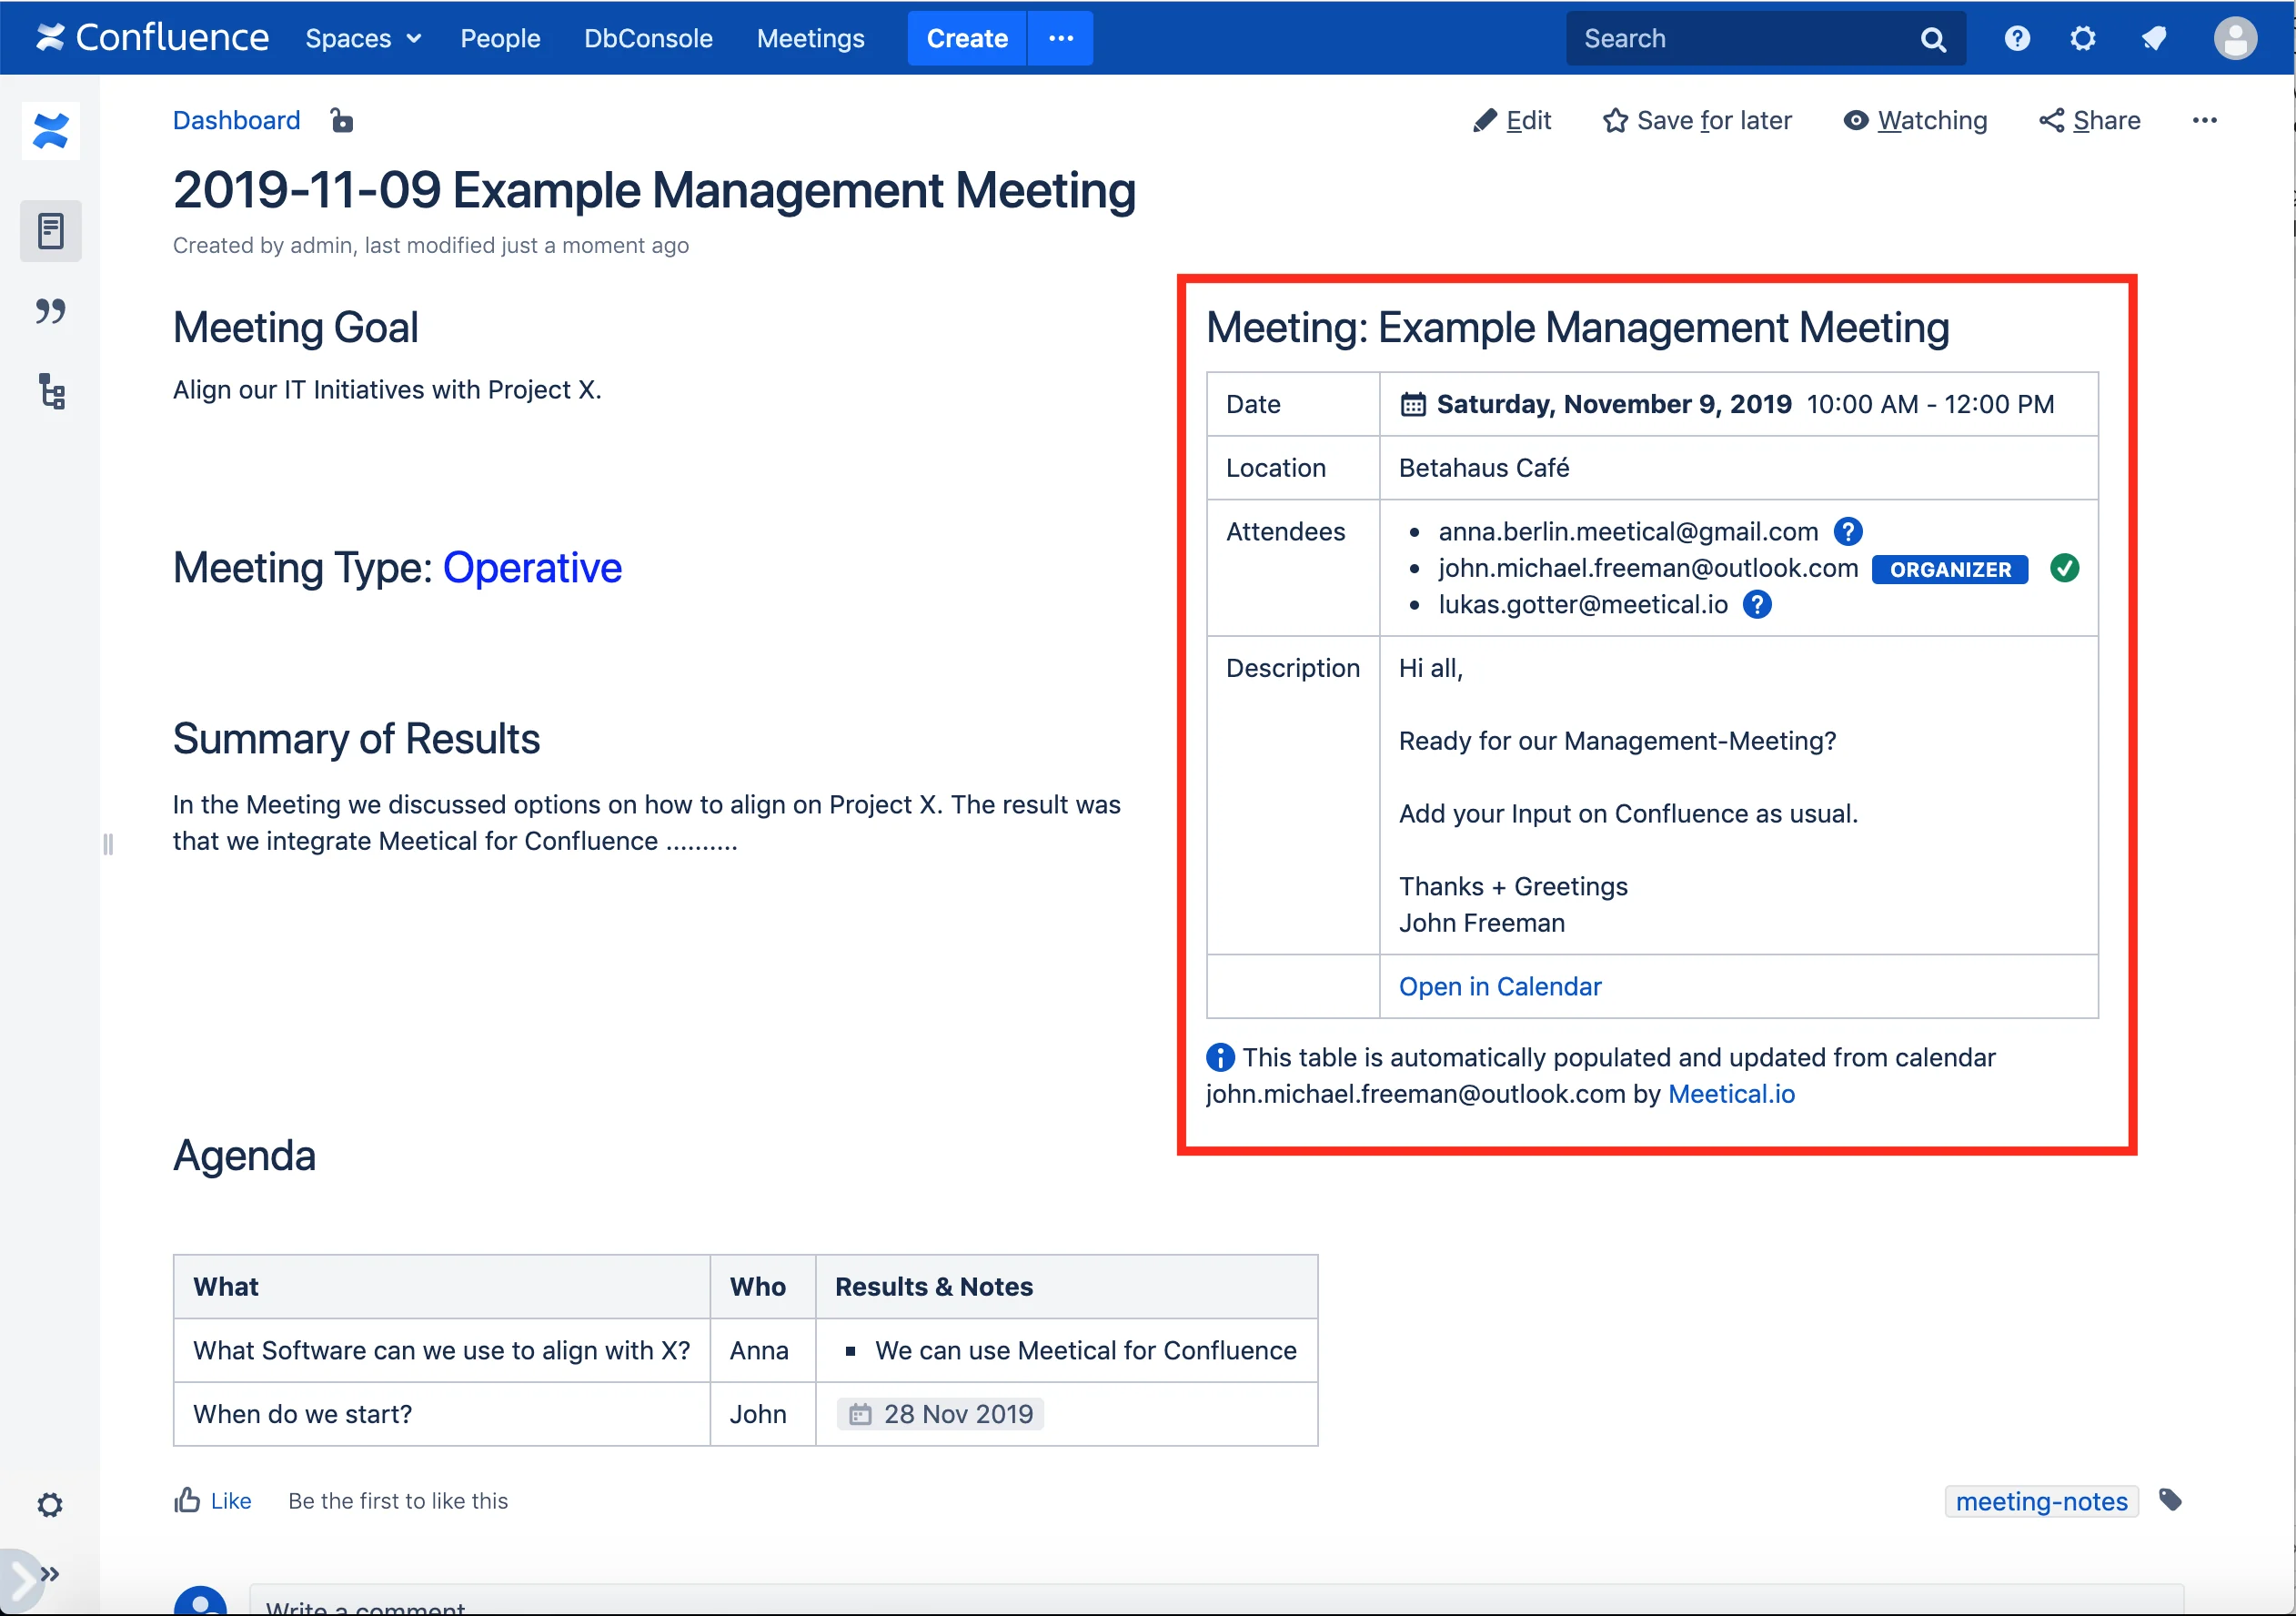
Task: Click 'anna.berlin.meetical@gmail.com' attendee text
Action: click(x=1628, y=532)
